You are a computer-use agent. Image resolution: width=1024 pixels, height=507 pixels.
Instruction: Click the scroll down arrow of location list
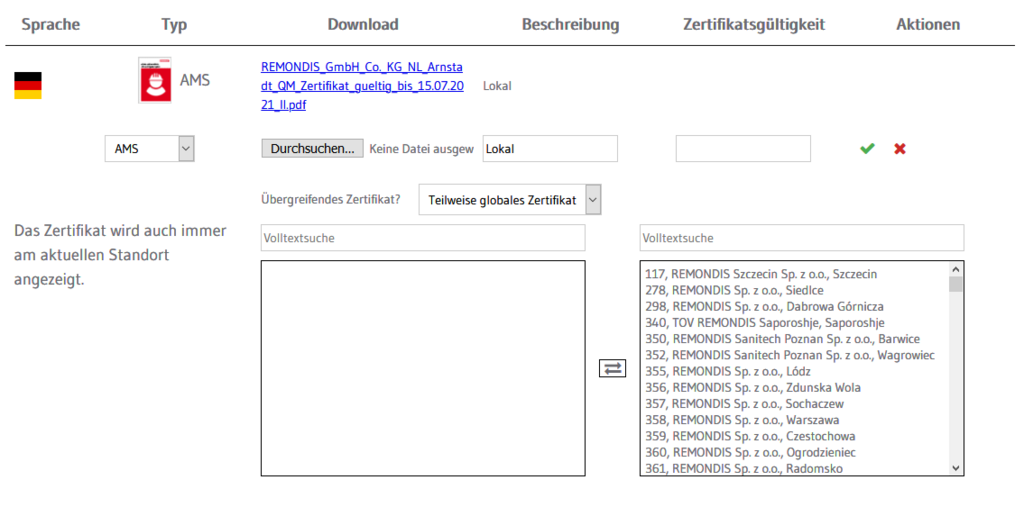(956, 468)
